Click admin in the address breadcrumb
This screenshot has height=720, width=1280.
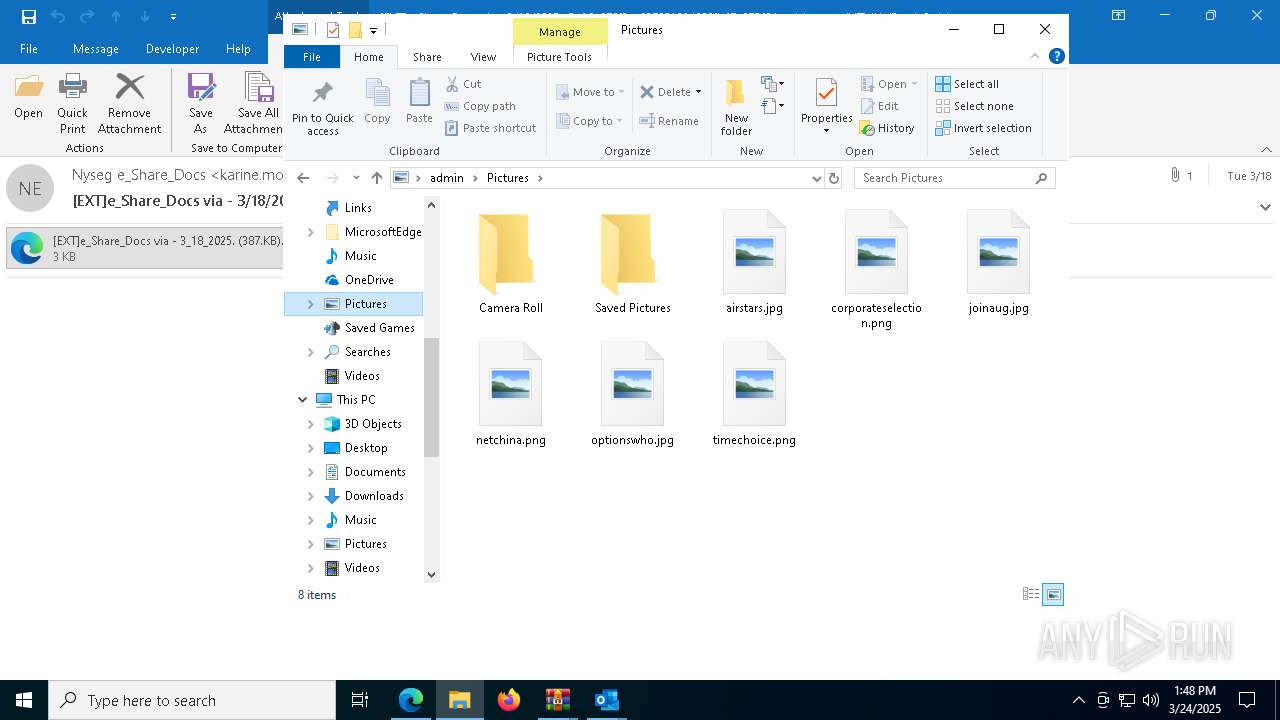447,178
